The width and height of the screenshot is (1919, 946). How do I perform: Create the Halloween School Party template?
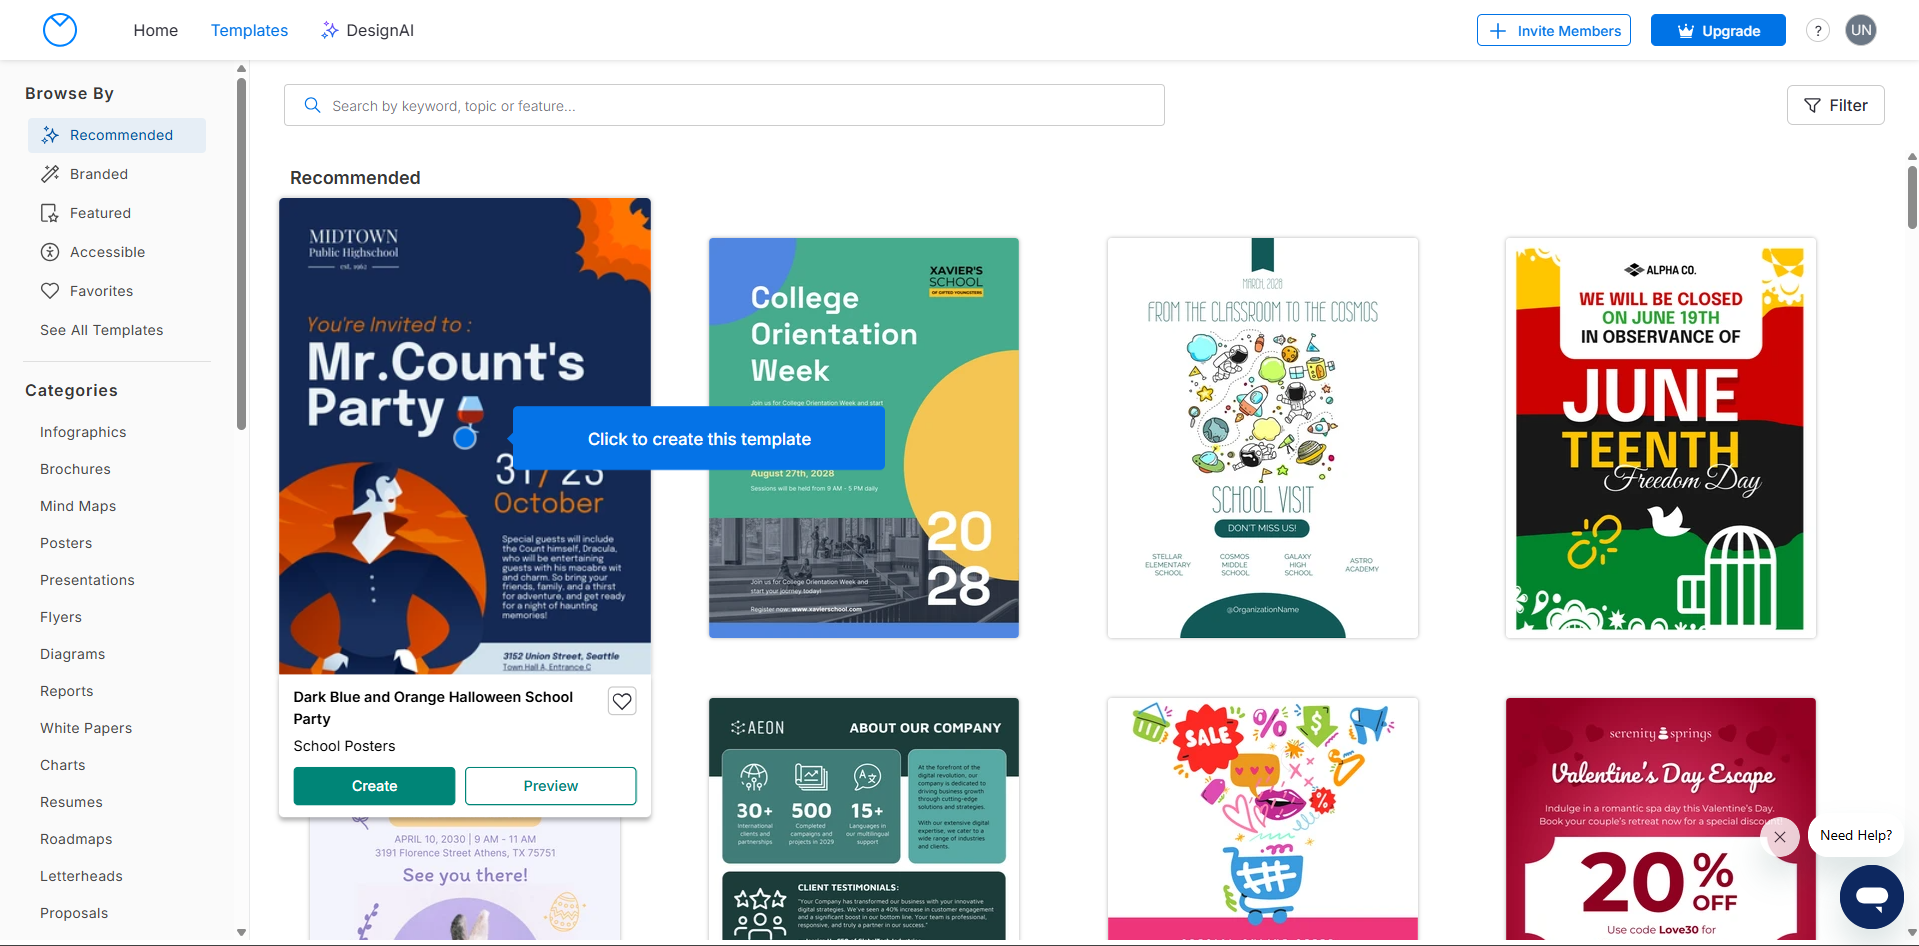click(x=373, y=786)
